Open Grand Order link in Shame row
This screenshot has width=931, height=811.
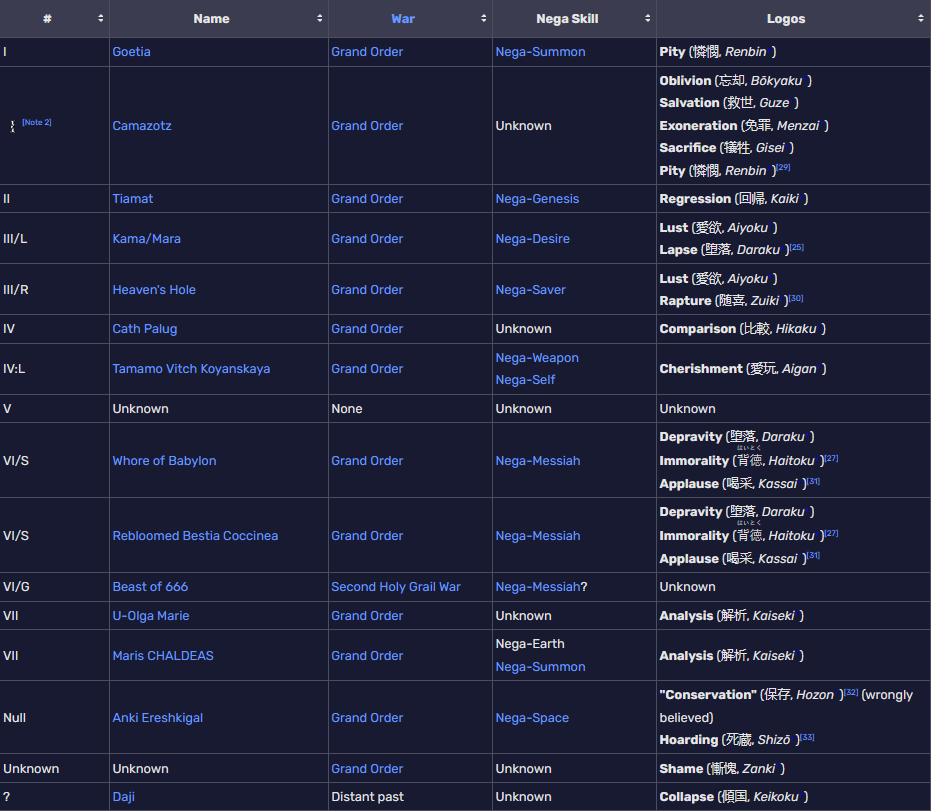367,769
